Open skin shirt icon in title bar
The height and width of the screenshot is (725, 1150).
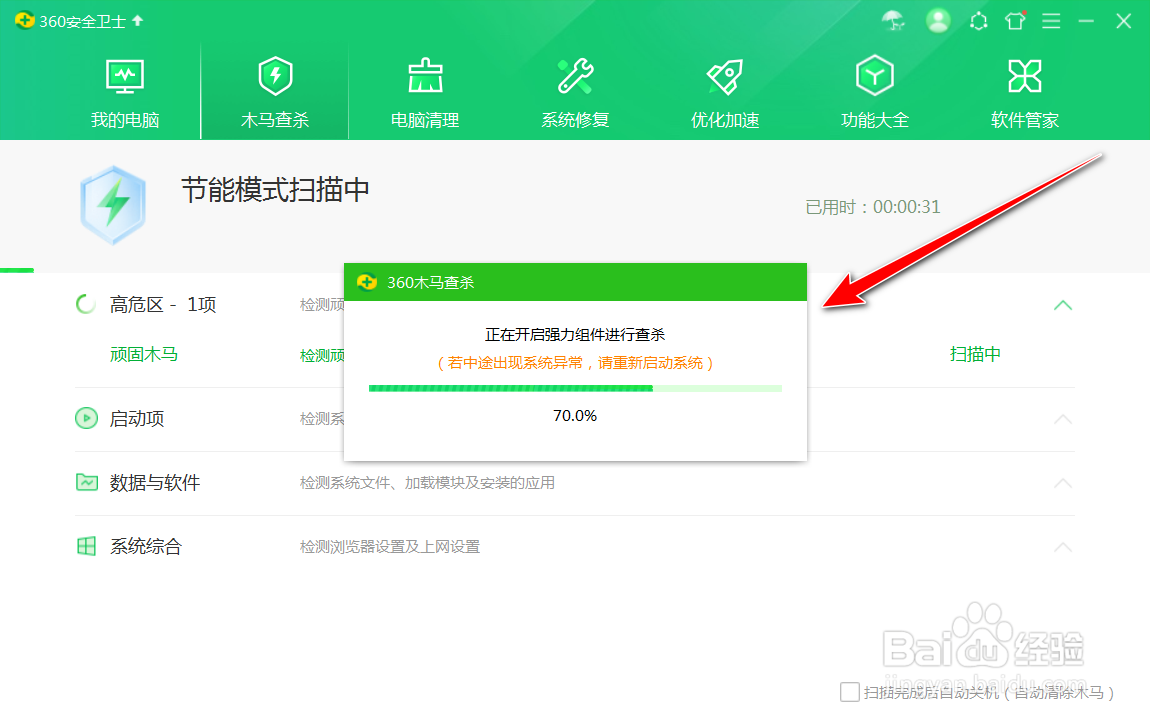pyautogui.click(x=1015, y=21)
